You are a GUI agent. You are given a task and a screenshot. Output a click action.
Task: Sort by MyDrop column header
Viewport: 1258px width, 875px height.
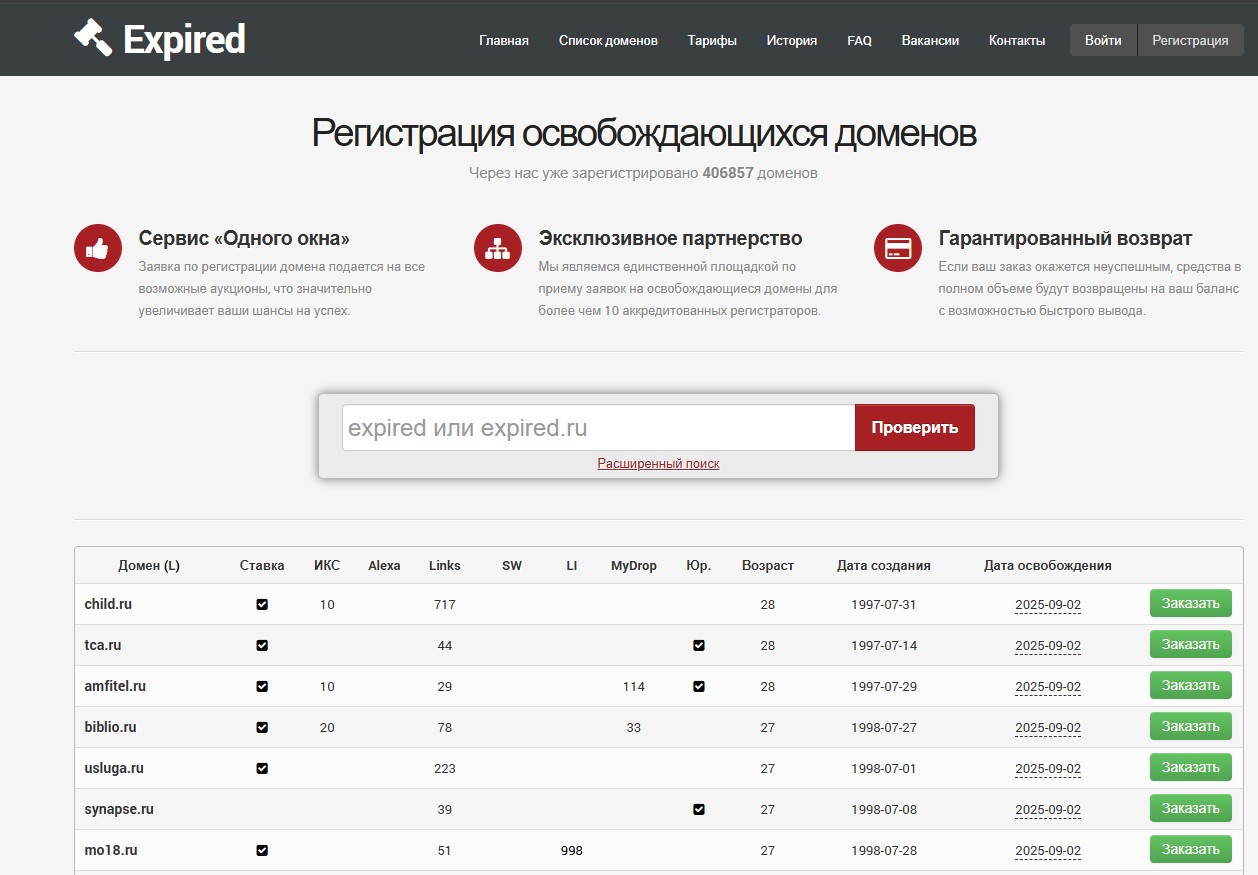[634, 566]
